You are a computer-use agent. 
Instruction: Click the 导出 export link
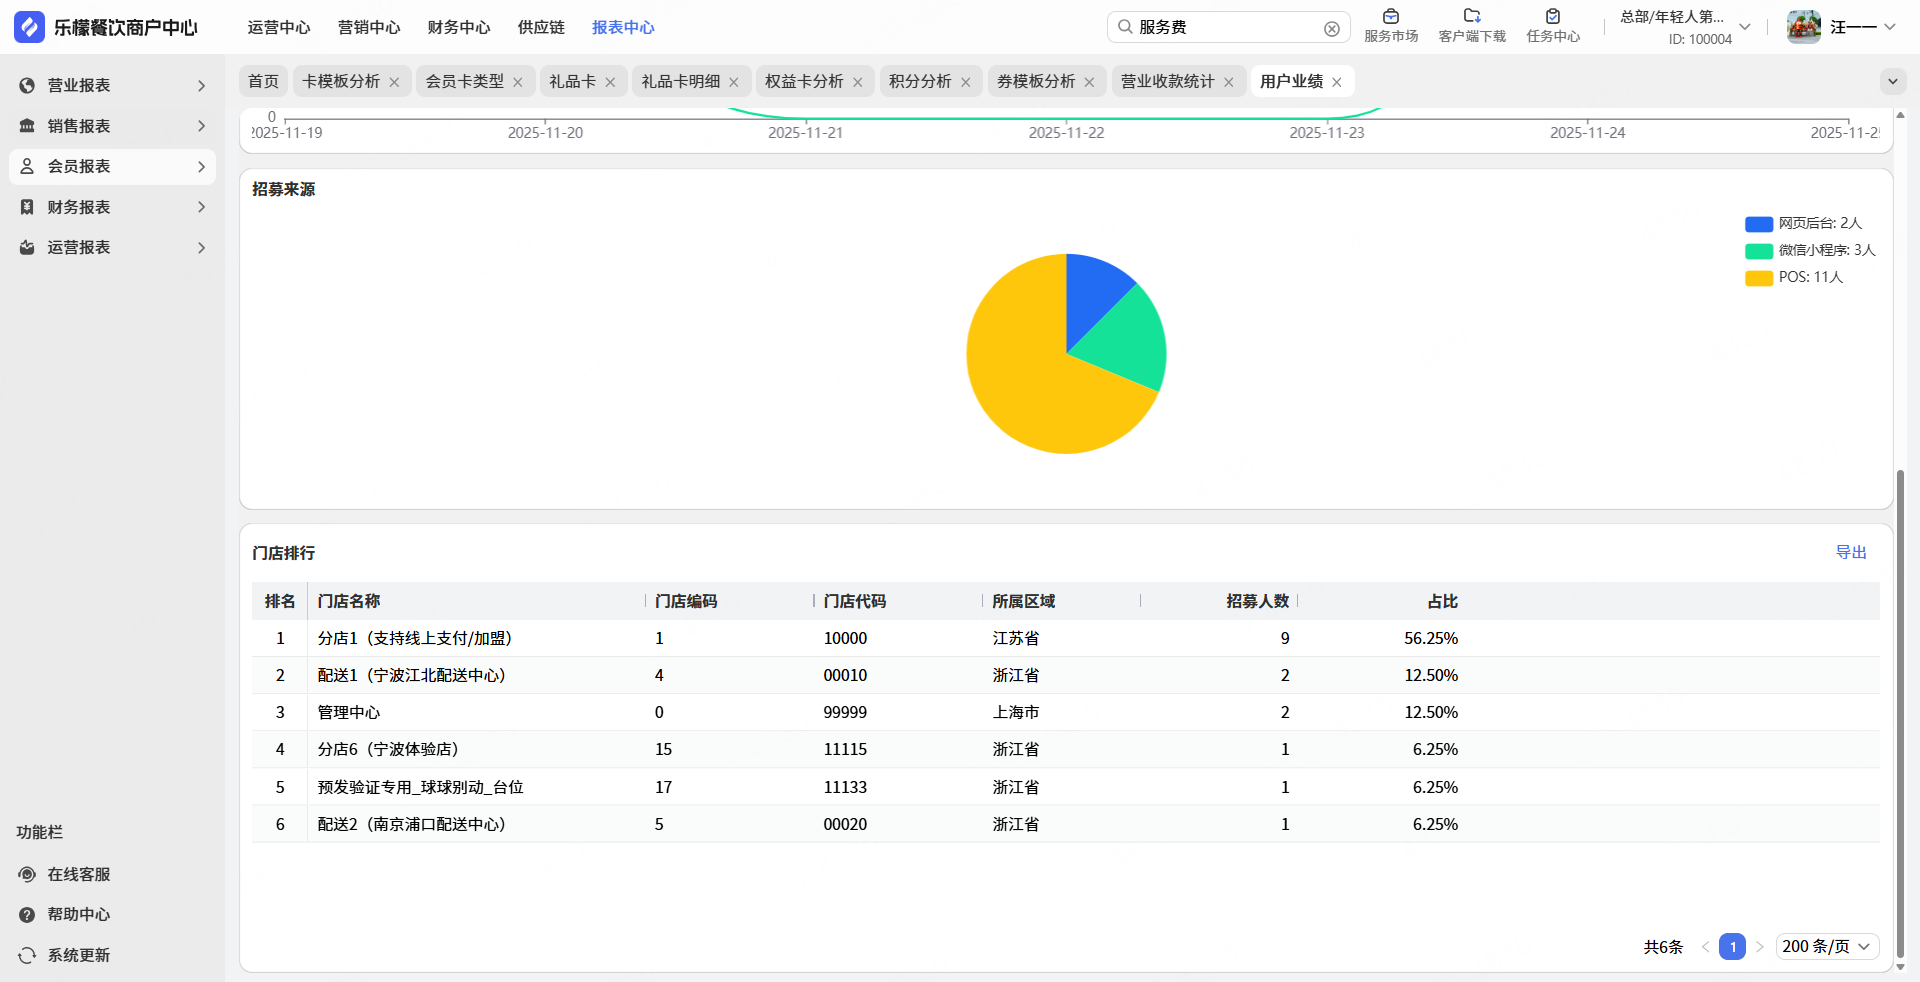[x=1850, y=552]
